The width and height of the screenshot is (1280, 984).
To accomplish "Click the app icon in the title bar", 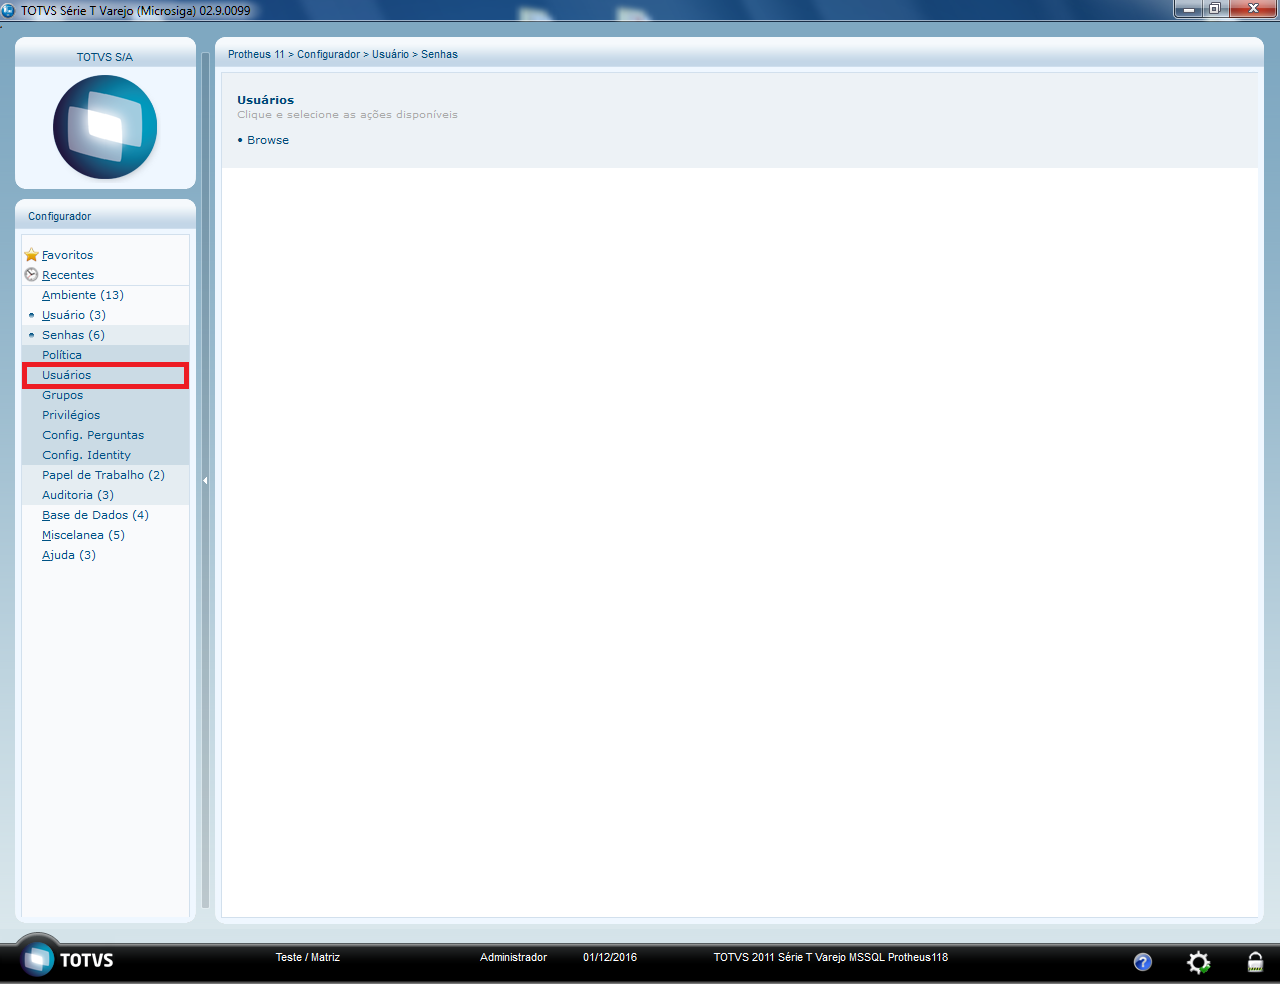I will [x=9, y=10].
